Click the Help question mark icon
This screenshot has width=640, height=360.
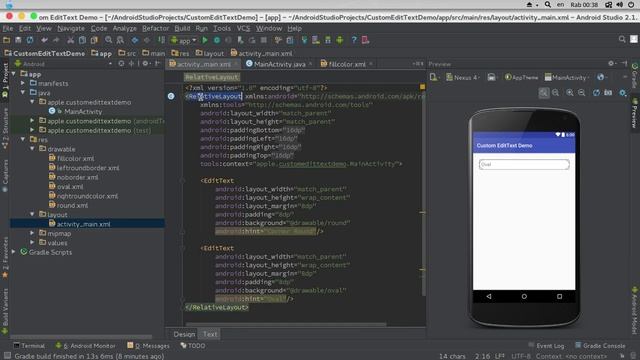pyautogui.click(x=354, y=40)
